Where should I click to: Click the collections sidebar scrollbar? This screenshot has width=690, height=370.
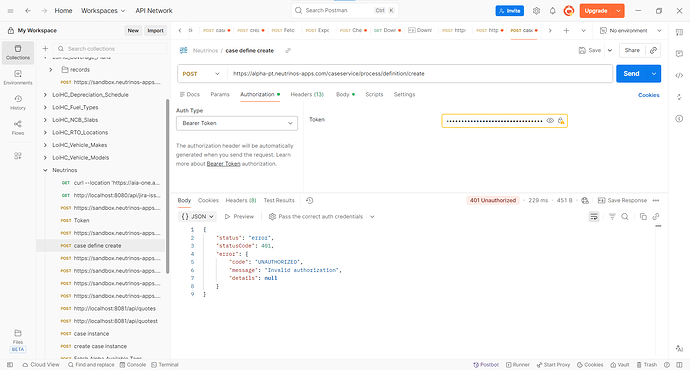pos(167,187)
